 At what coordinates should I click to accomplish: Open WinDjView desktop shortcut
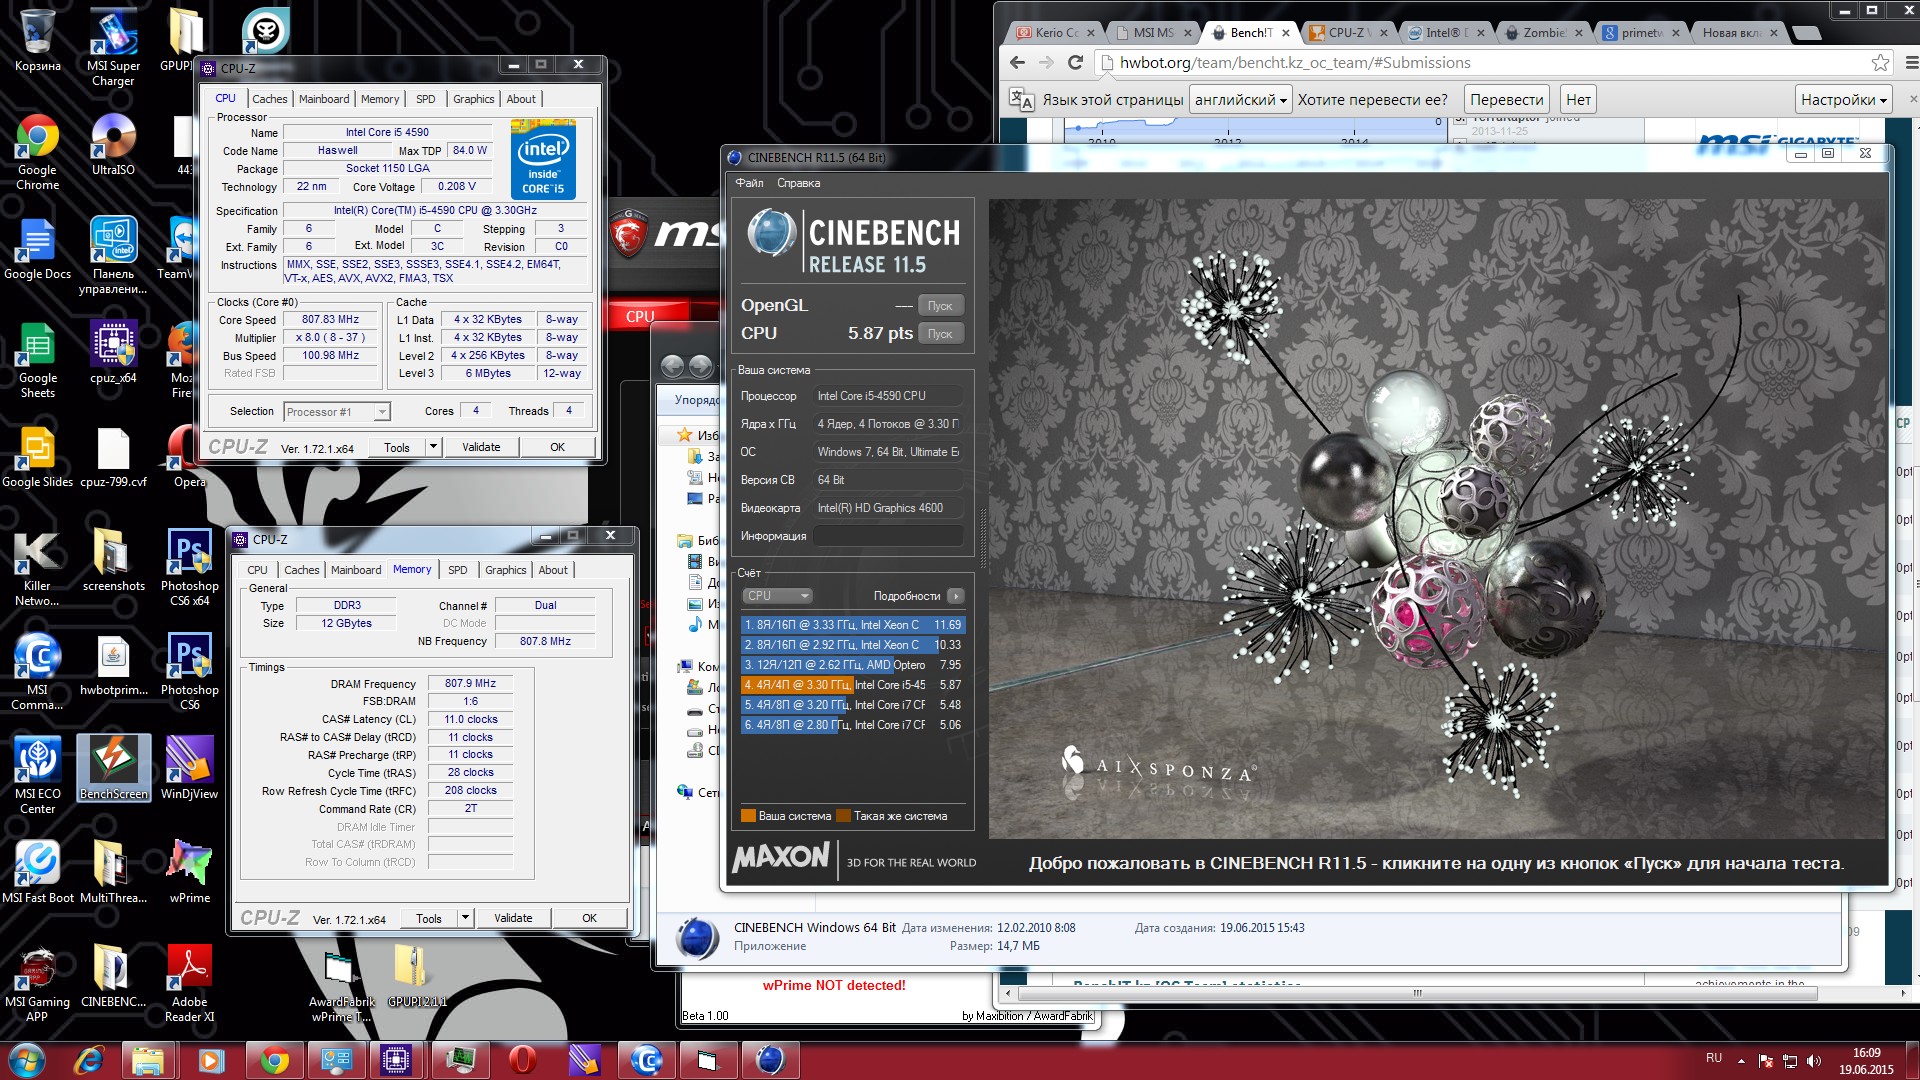(189, 769)
